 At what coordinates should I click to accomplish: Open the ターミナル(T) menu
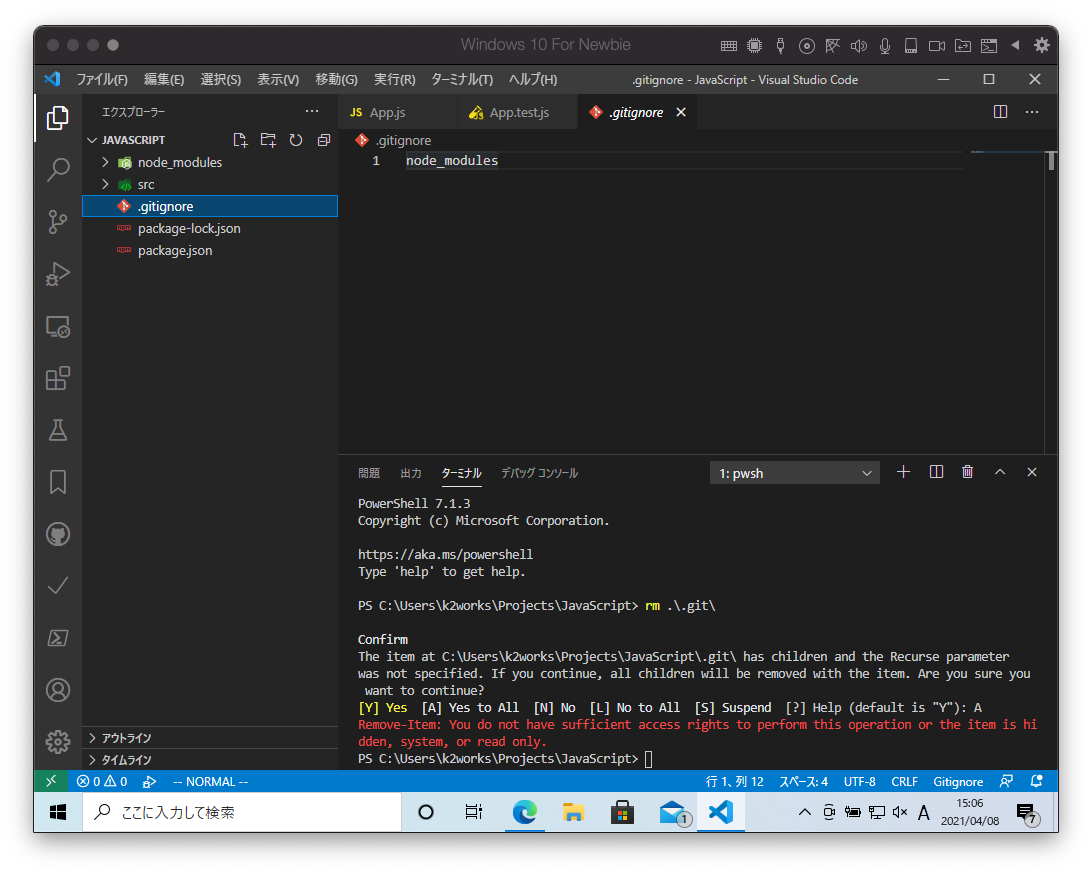click(461, 79)
